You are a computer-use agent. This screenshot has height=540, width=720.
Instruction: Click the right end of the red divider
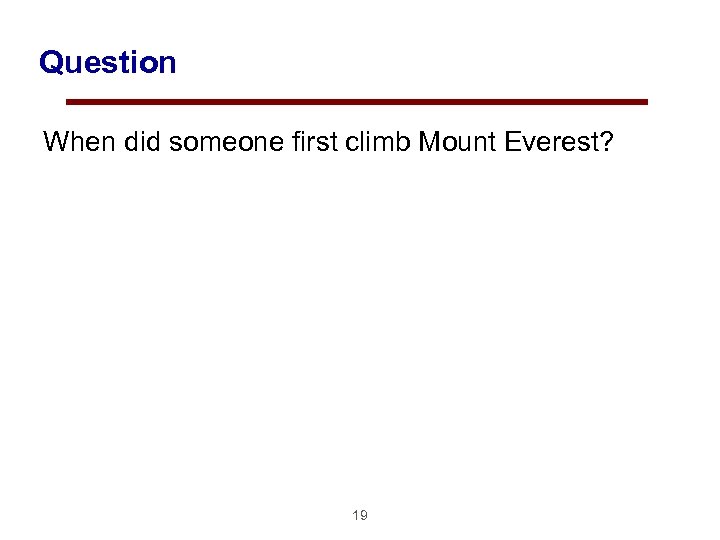[644, 101]
